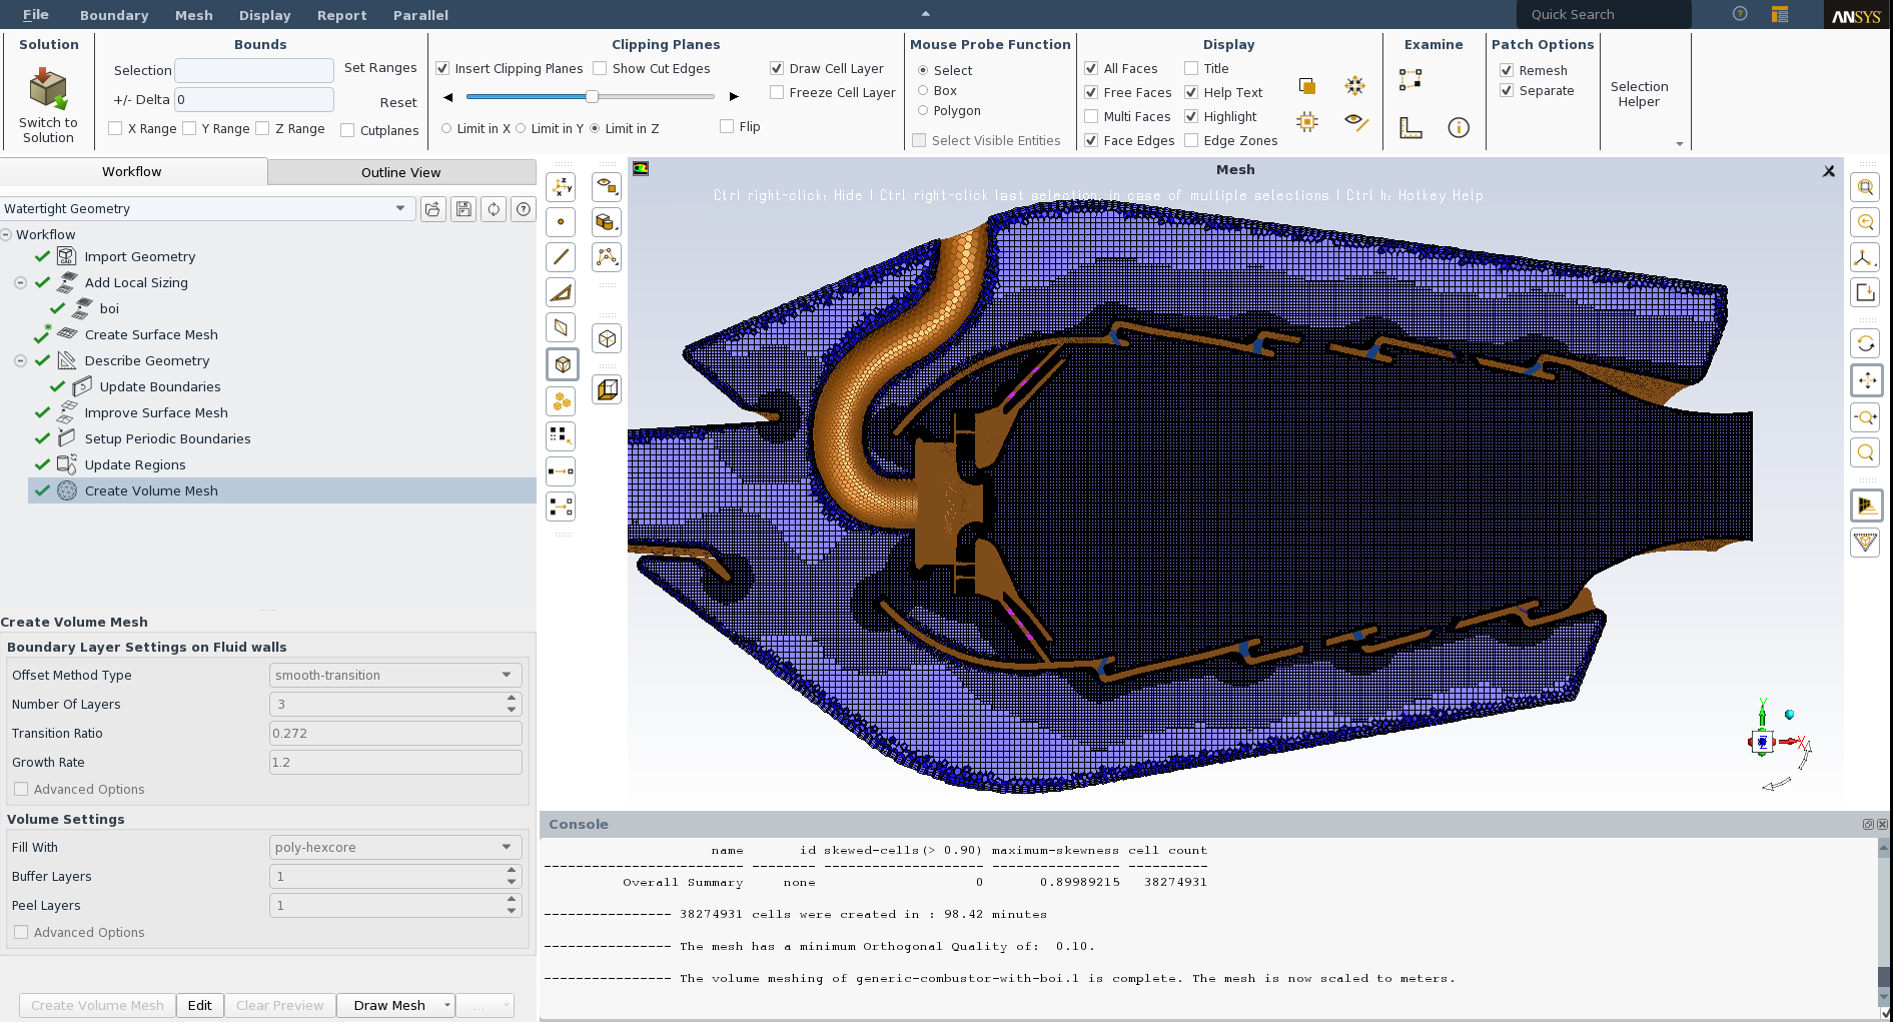Click the rotate view icon in right toolbar
Image resolution: width=1893 pixels, height=1022 pixels.
(1865, 344)
